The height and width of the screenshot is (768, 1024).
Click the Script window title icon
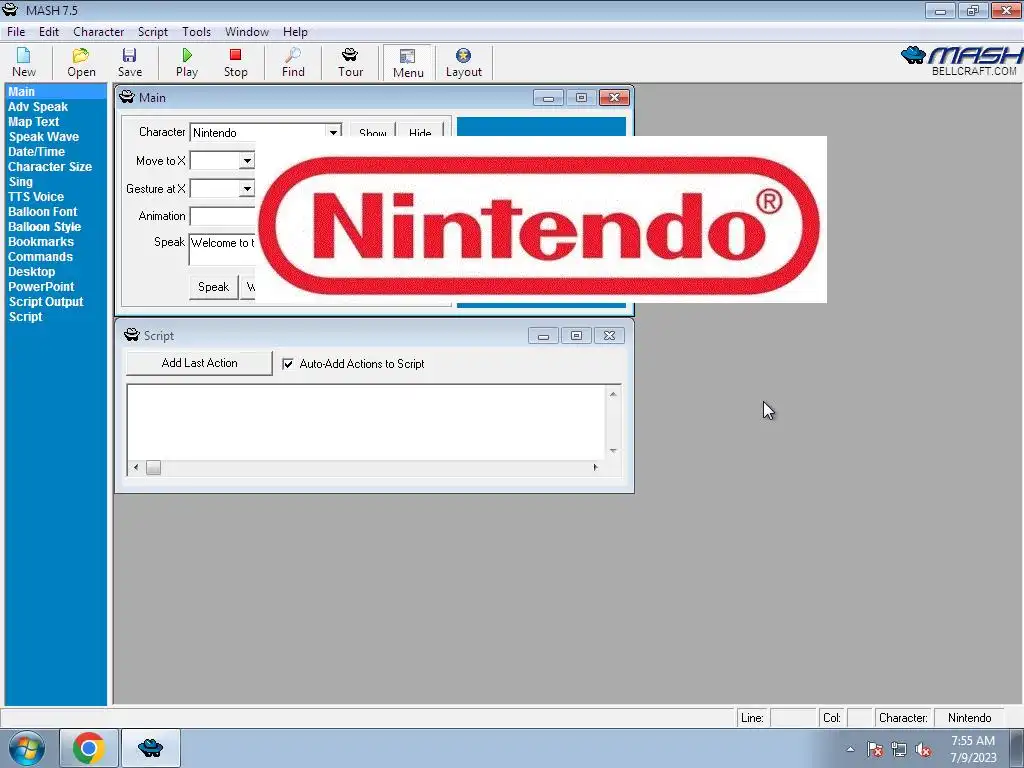[x=132, y=335]
